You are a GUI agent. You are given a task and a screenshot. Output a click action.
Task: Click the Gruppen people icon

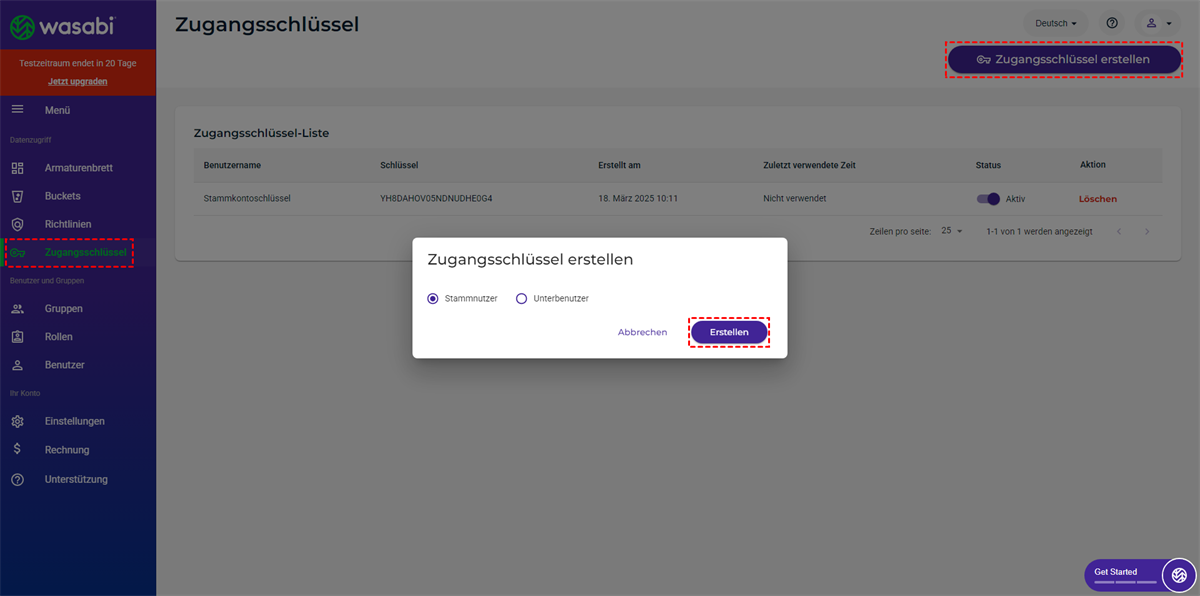click(17, 309)
